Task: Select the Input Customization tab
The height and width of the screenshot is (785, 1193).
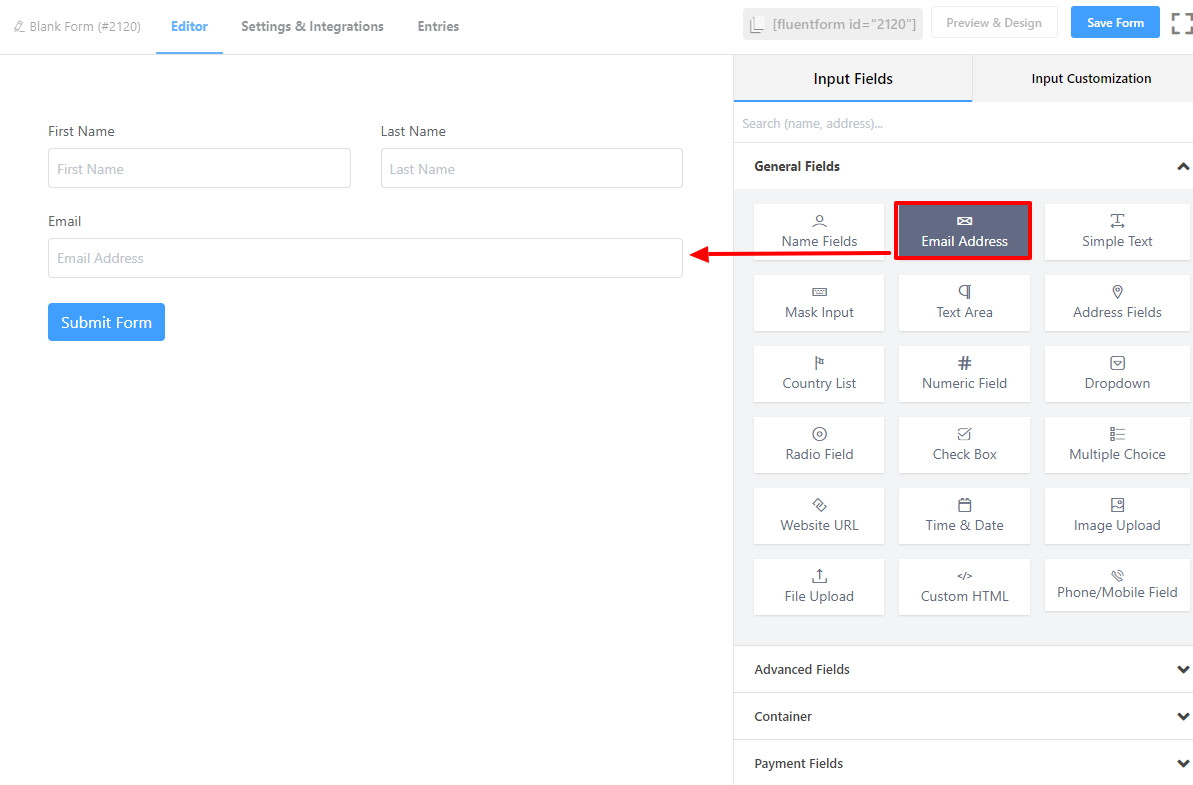Action: [1090, 78]
